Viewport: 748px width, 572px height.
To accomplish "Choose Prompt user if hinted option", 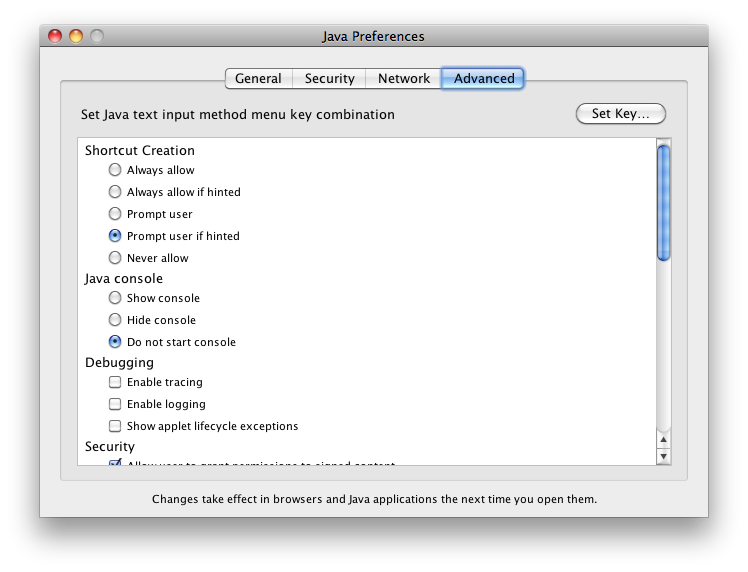I will point(115,236).
